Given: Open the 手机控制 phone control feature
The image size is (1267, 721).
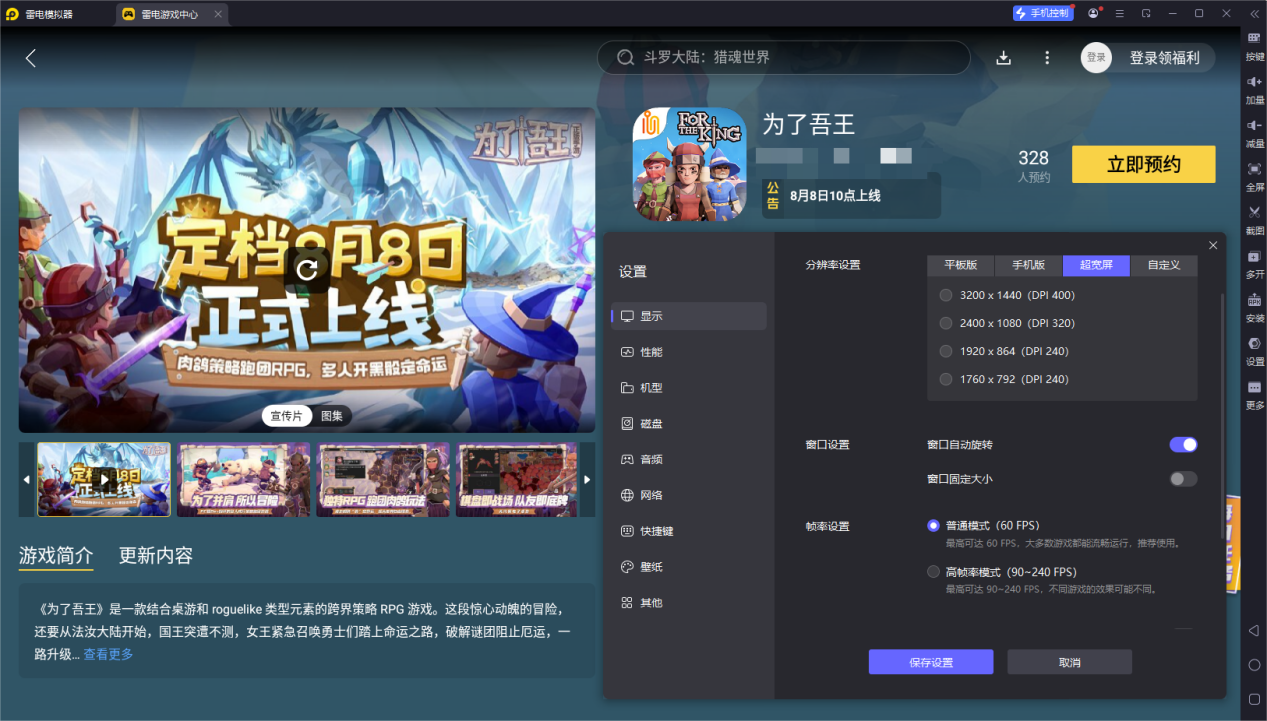Looking at the screenshot, I should (1041, 12).
